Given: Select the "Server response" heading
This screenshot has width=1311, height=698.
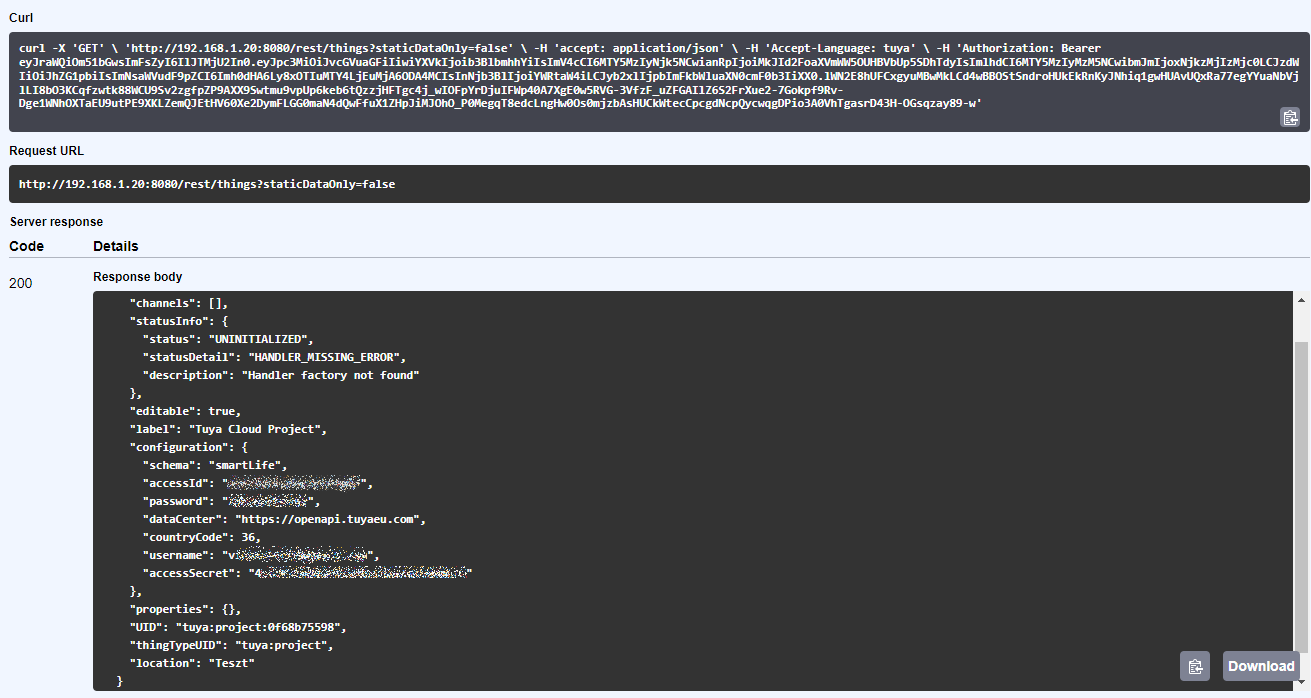Looking at the screenshot, I should pos(56,221).
